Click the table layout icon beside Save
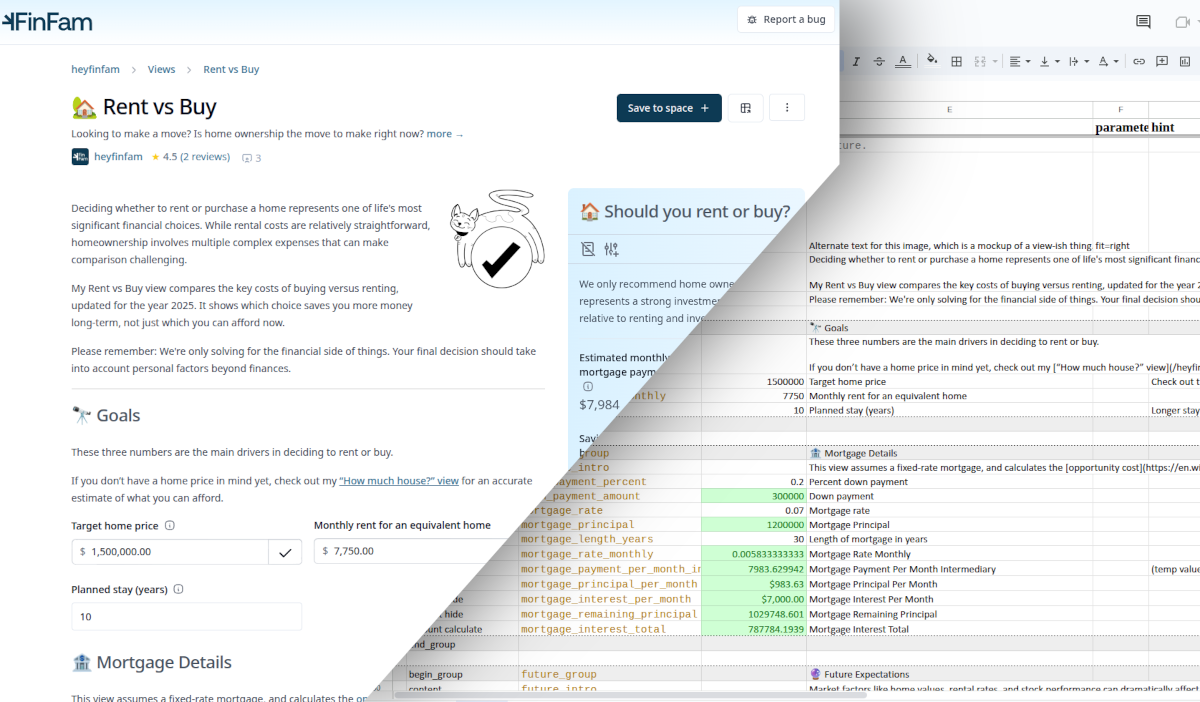Viewport: 1200px width, 702px height. pyautogui.click(x=746, y=108)
